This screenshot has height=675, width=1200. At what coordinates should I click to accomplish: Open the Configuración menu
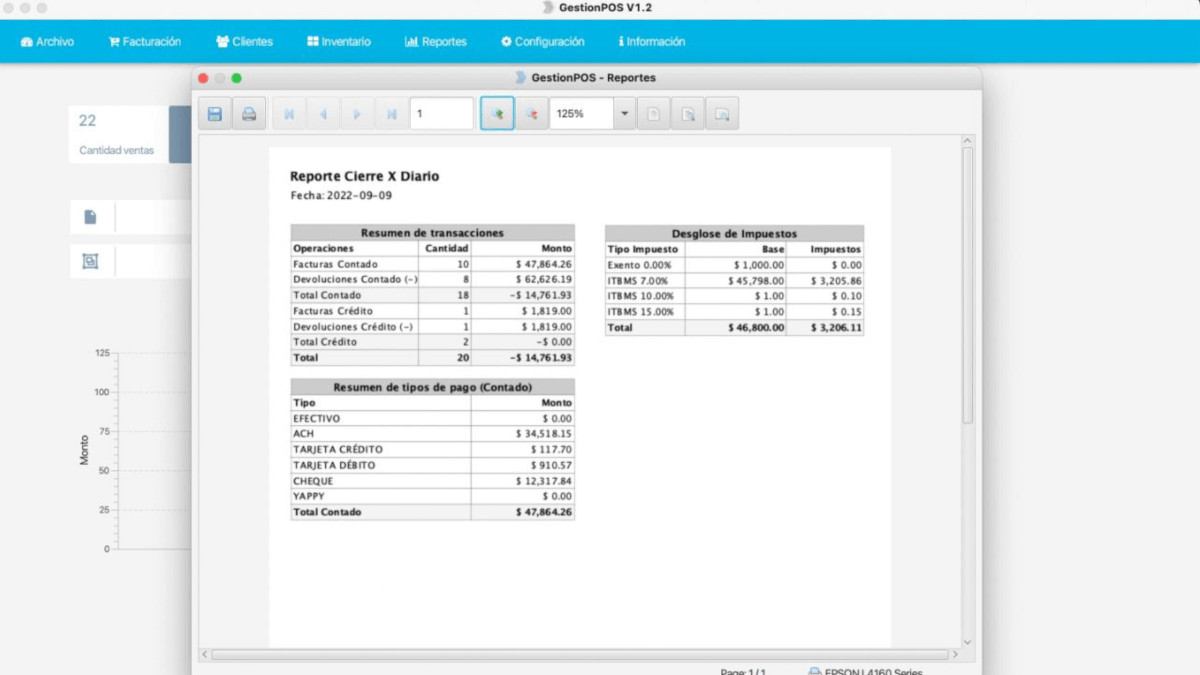543,42
